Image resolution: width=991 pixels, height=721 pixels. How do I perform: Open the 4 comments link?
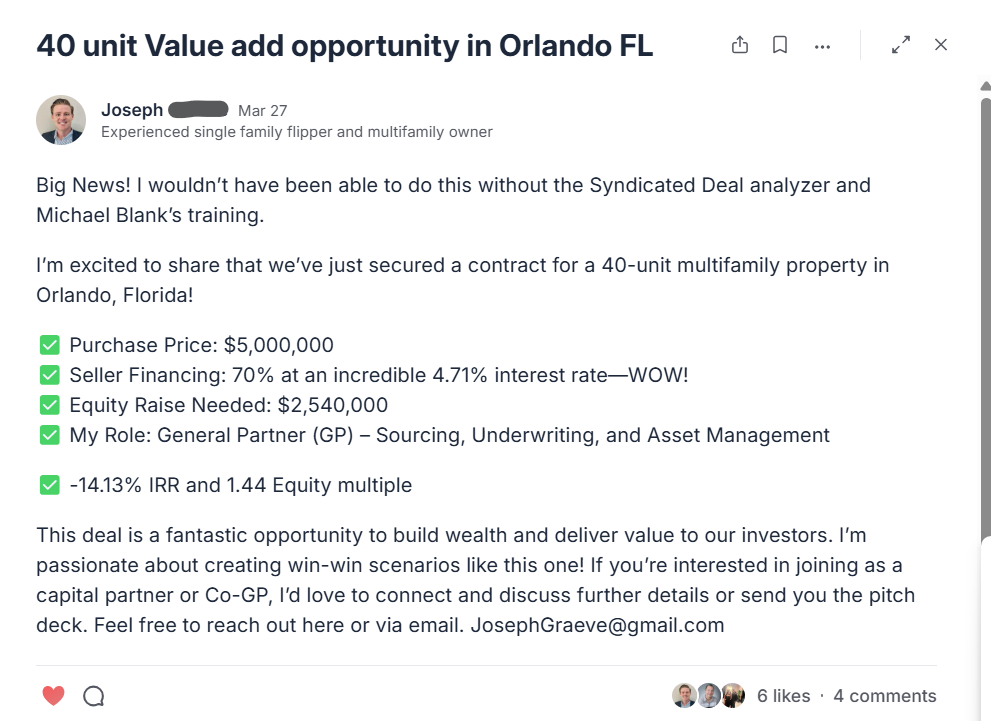885,696
